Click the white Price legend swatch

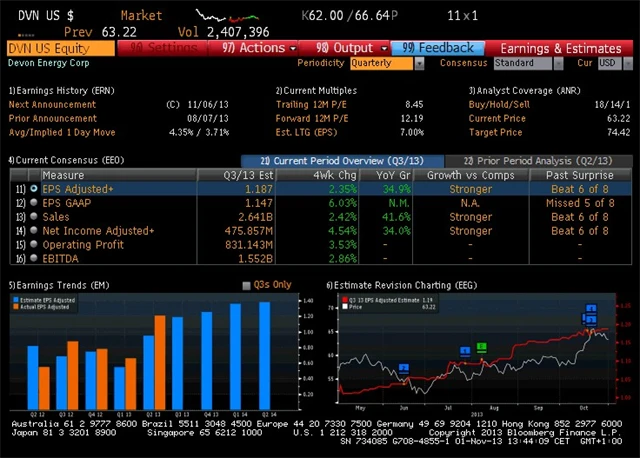[345, 307]
